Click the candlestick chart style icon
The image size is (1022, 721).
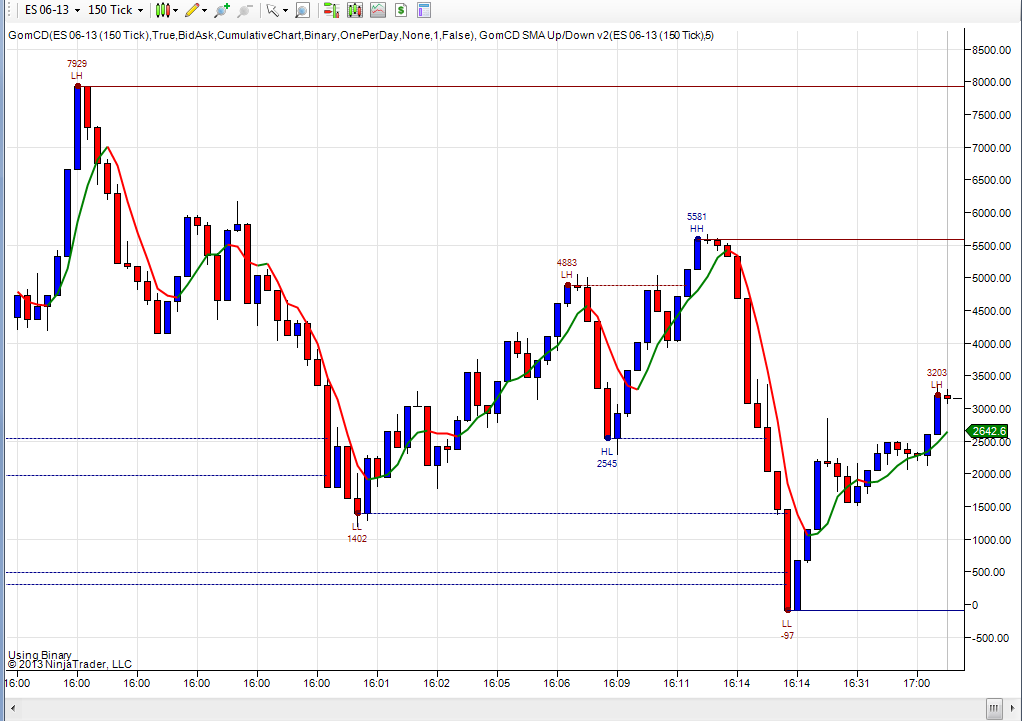tap(162, 10)
